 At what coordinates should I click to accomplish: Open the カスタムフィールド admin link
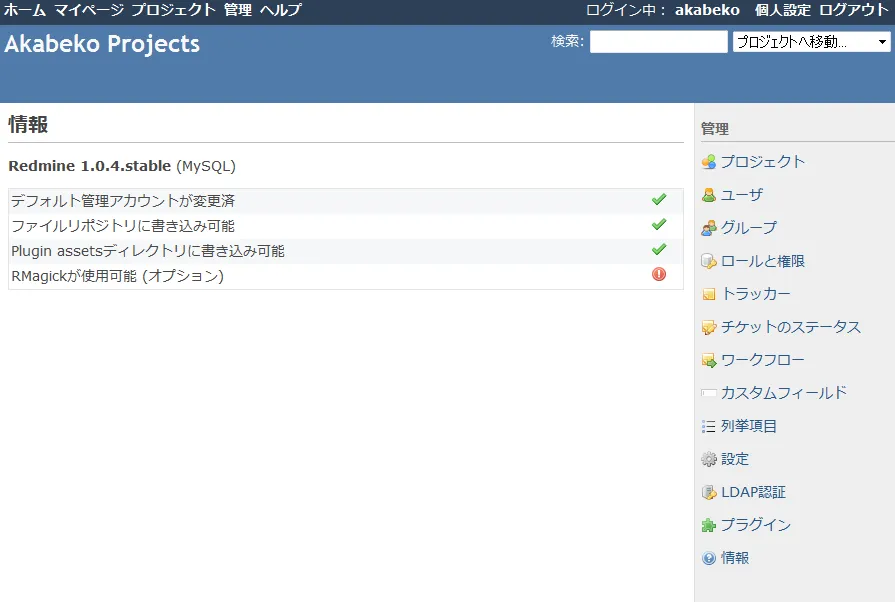[x=783, y=393]
